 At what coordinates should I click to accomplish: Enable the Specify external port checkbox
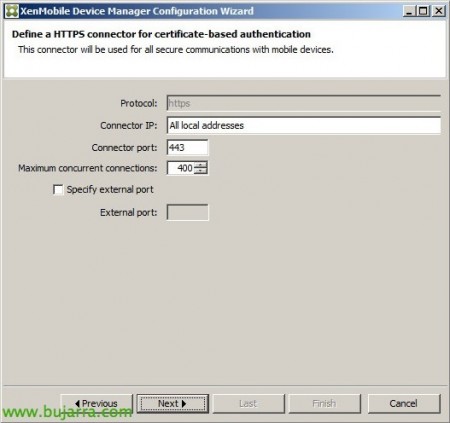(x=58, y=190)
